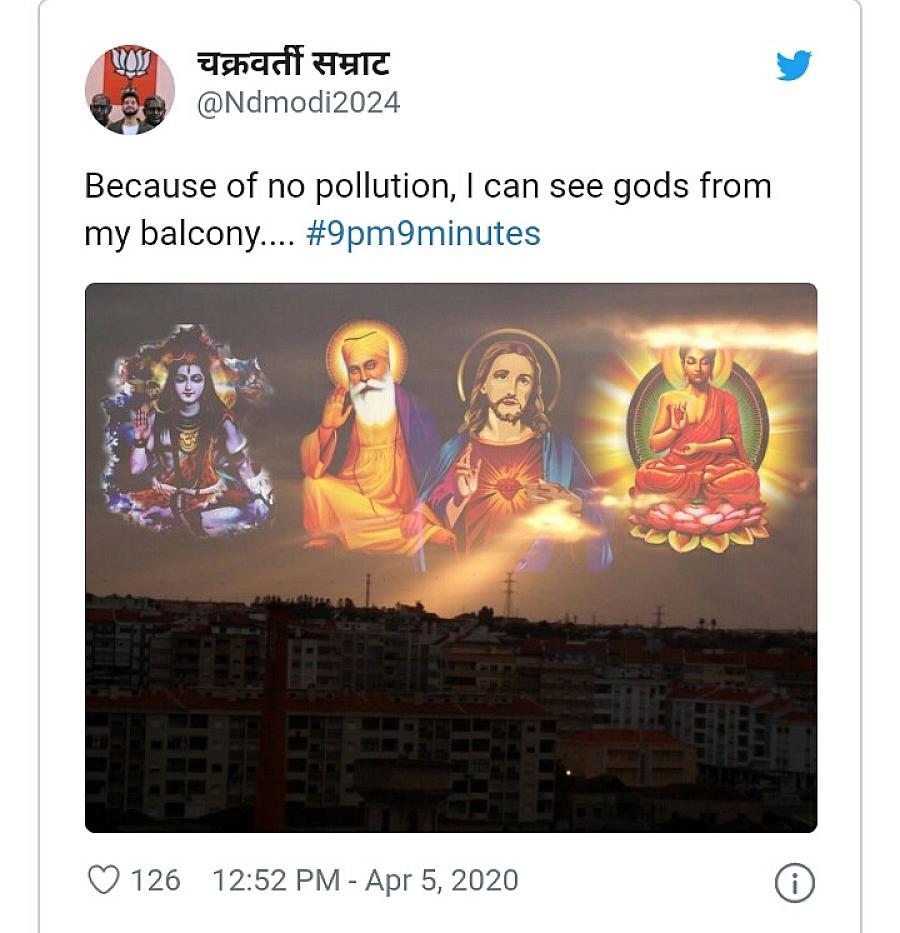Like the tweet with the heart icon
Image resolution: width=900 pixels, height=933 pixels.
coord(104,879)
